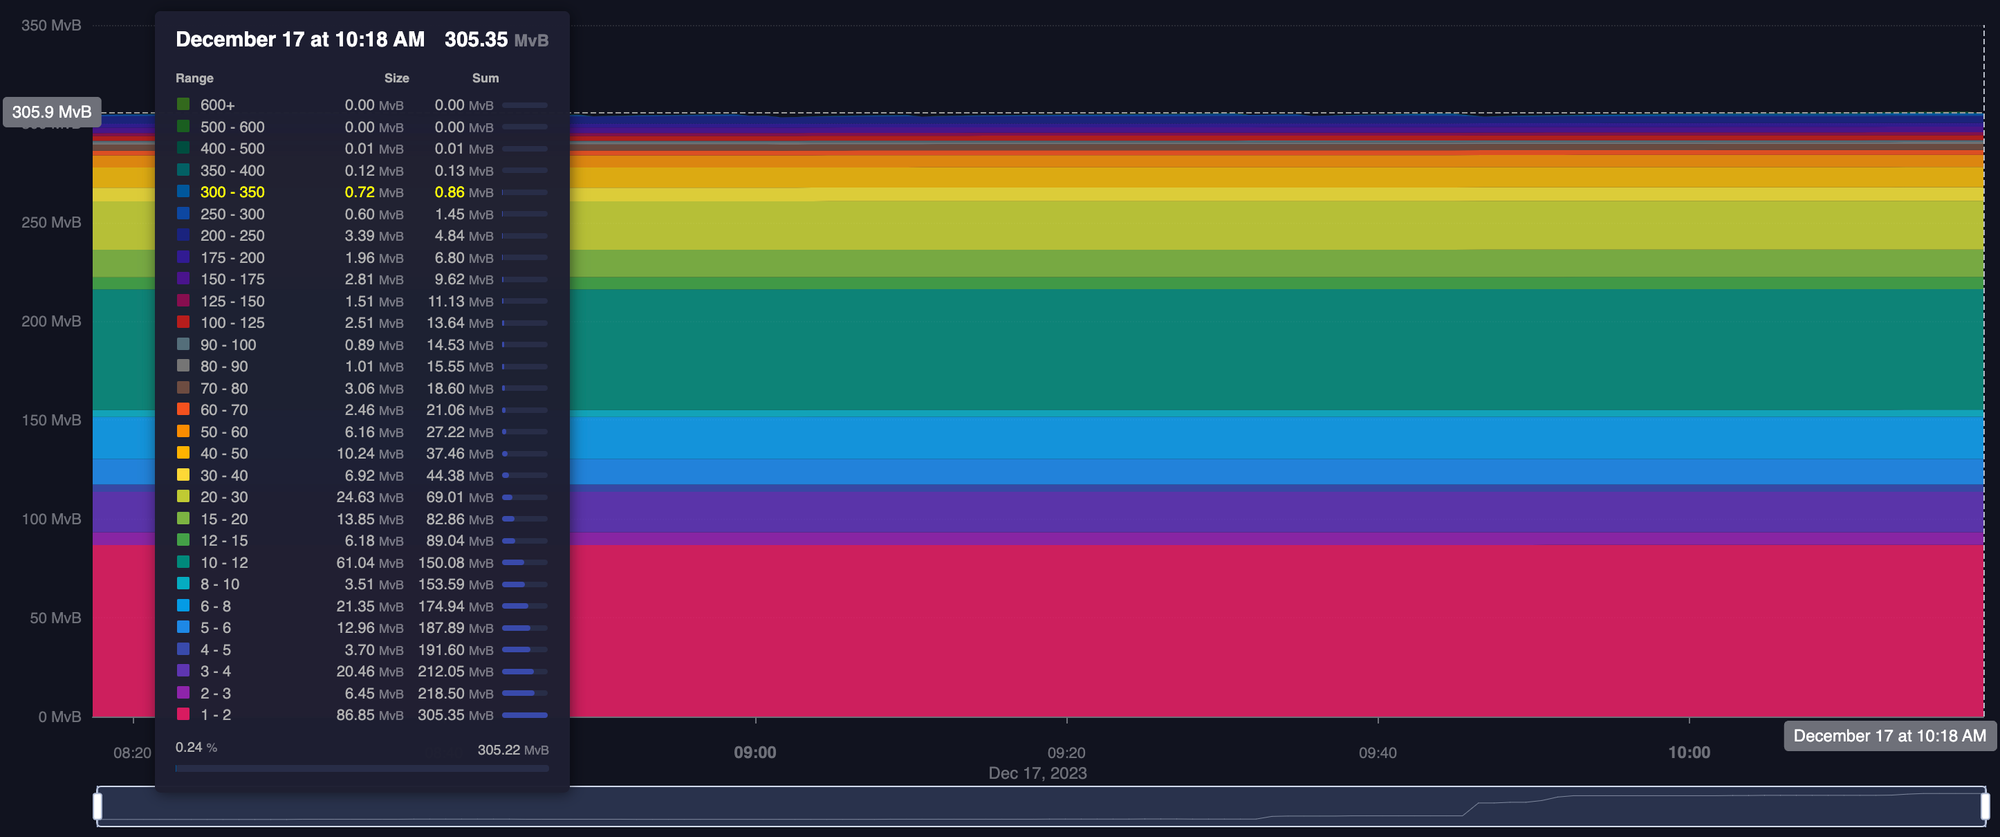Screen dimensions: 2000x837
Task: Click the 09:00 time axis tick
Action: click(x=755, y=753)
